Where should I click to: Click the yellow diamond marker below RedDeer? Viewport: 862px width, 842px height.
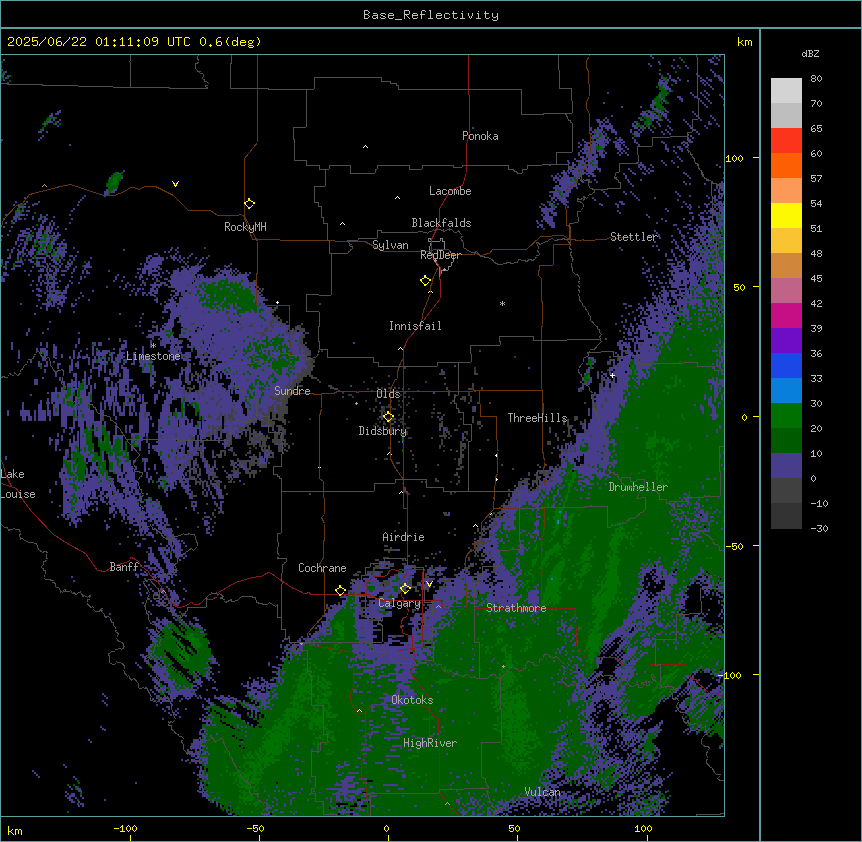(426, 281)
